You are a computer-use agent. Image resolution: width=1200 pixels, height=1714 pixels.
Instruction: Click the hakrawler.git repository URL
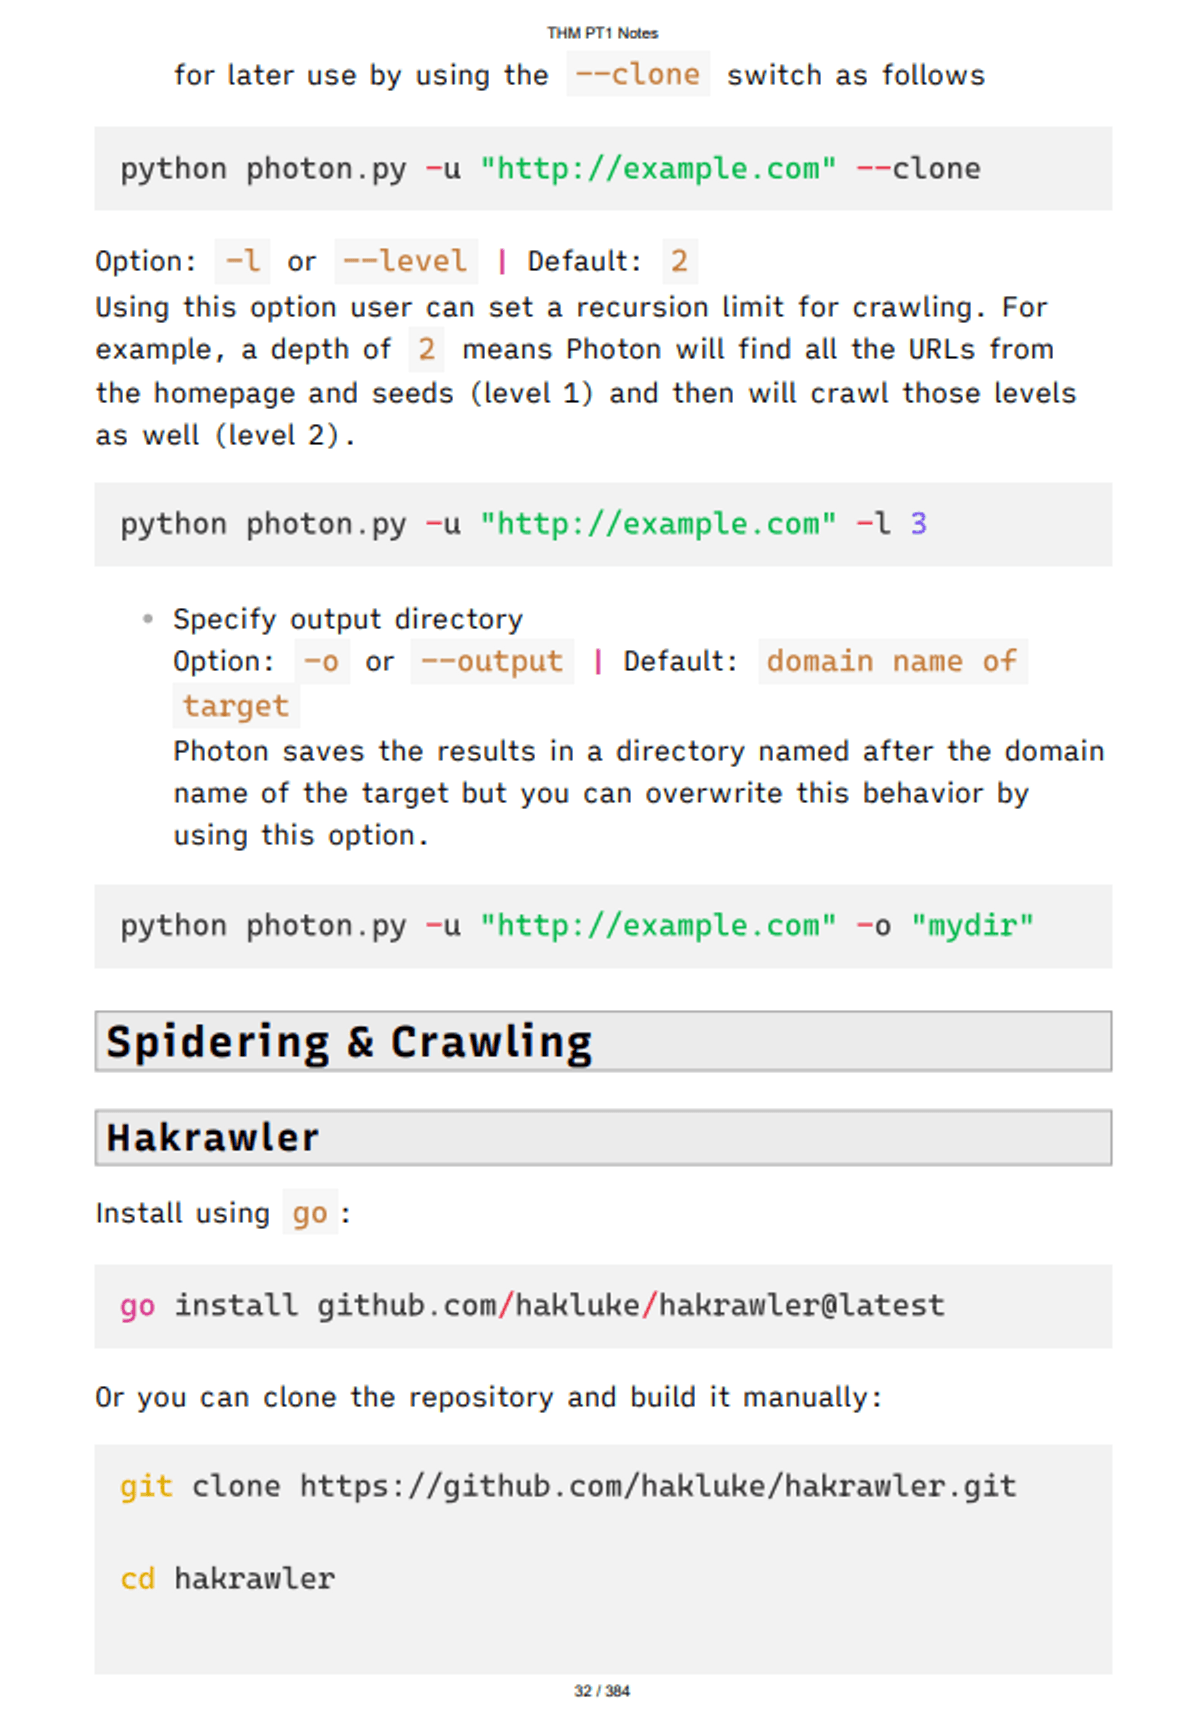[658, 1487]
